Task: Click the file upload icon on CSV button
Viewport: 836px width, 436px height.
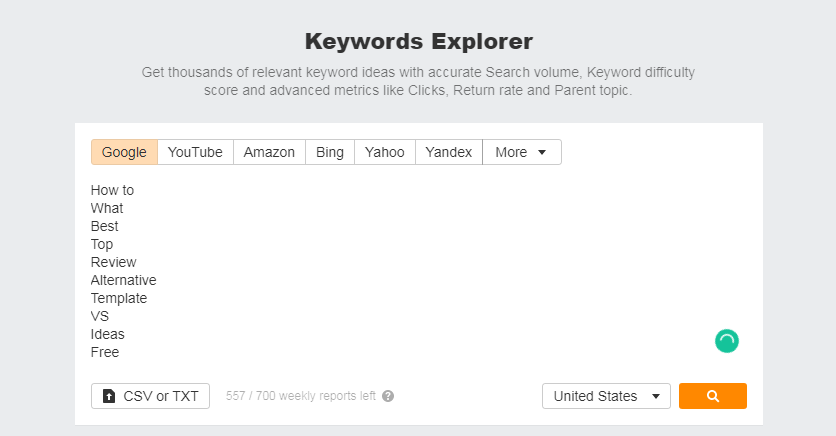Action: point(109,396)
